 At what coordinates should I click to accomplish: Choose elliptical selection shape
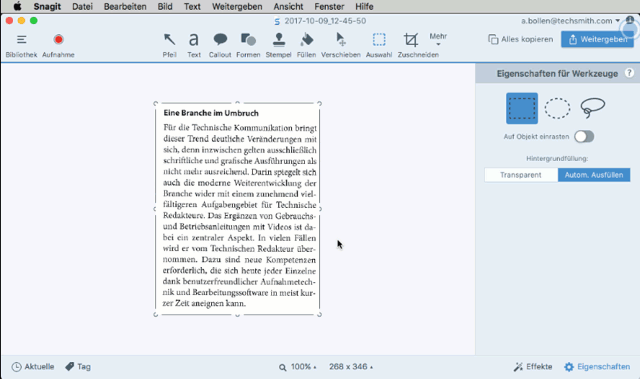click(x=557, y=109)
